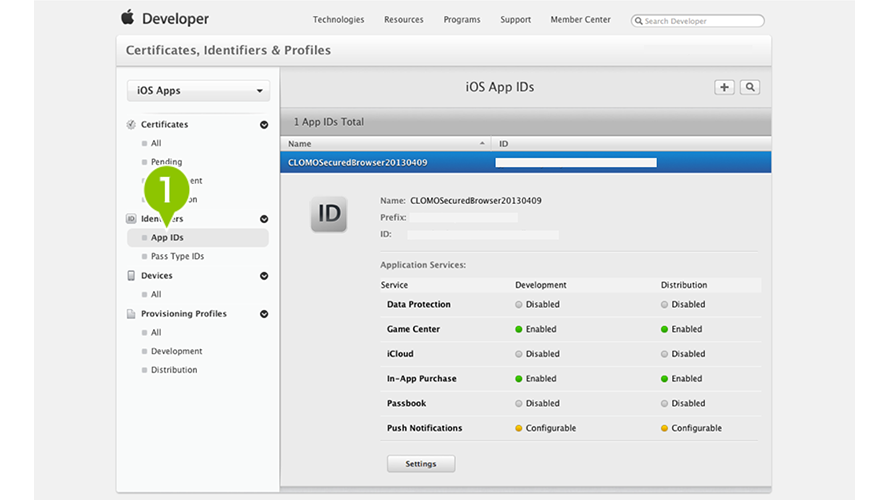
Task: Click Name value CLOMOSecuredBrowser20130409 in details
Action: 476,201
